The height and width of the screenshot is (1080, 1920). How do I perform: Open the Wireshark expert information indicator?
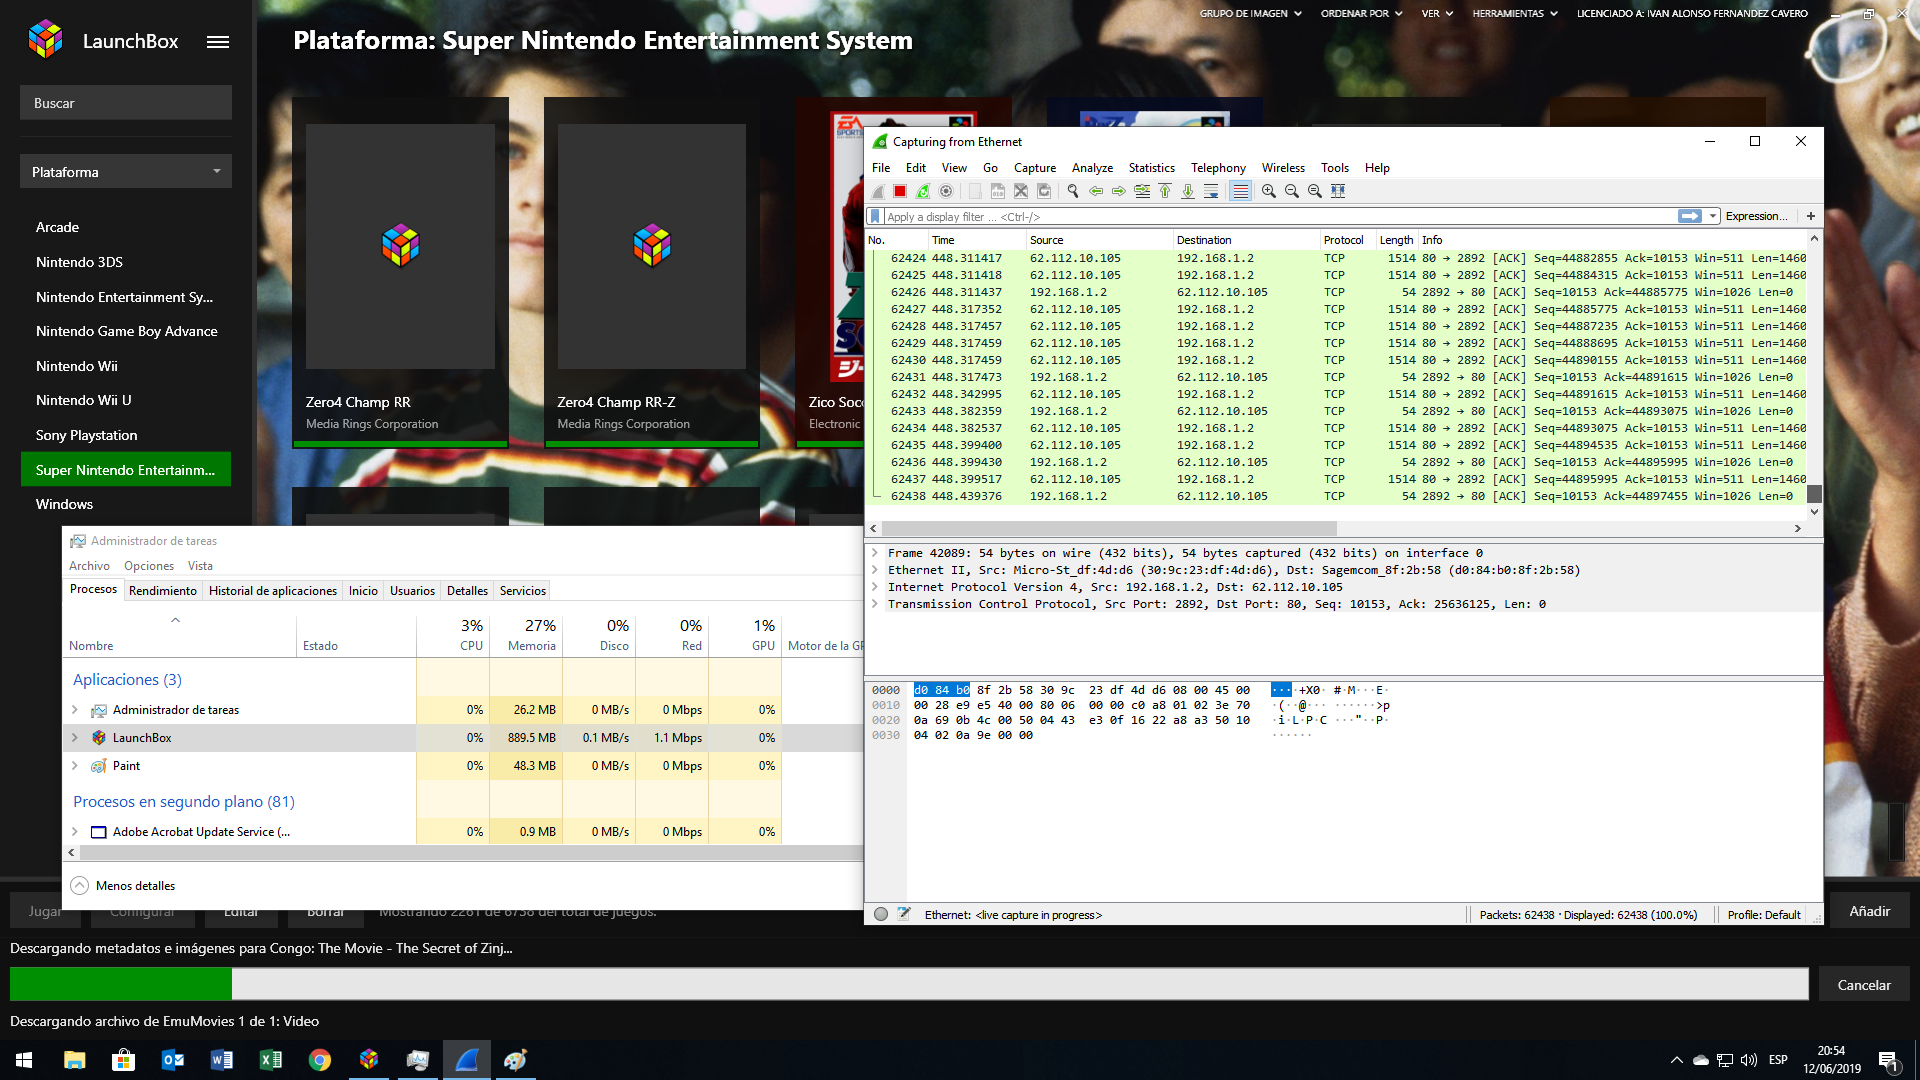tap(881, 914)
